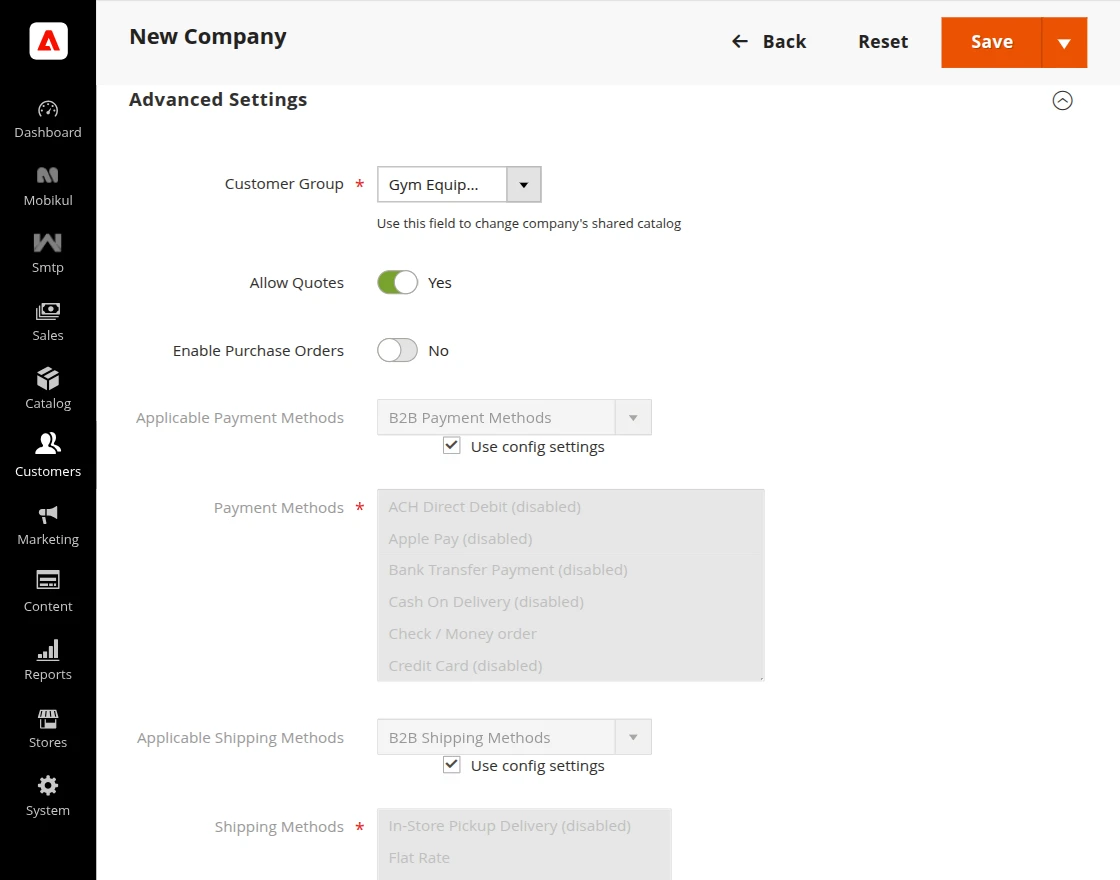This screenshot has width=1120, height=880.
Task: Uncheck Use config settings for shipping methods
Action: coord(451,765)
